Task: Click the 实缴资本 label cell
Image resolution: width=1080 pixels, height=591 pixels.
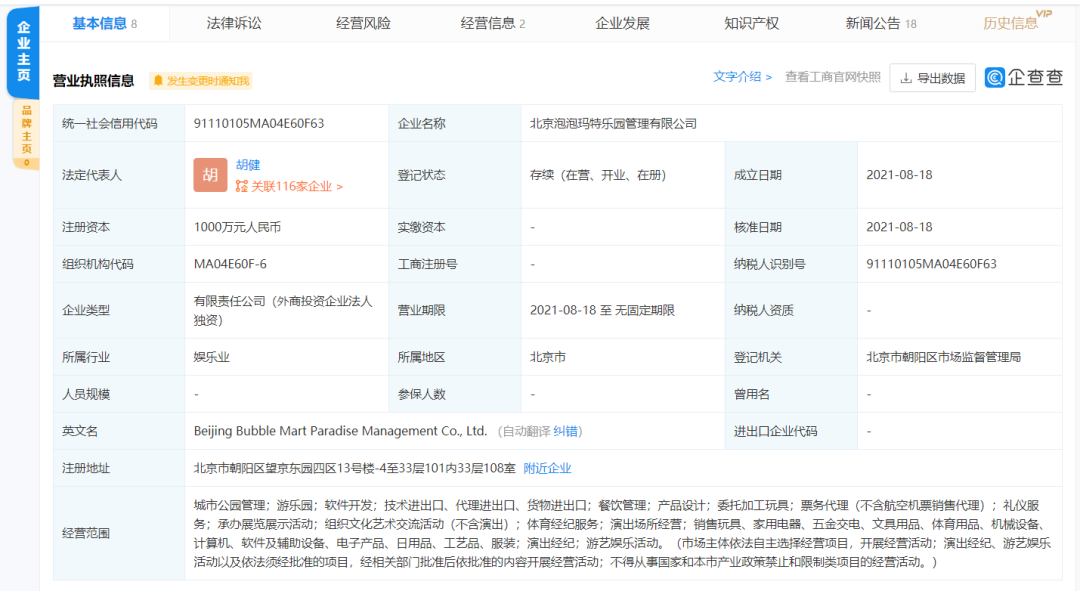Action: pyautogui.click(x=455, y=227)
